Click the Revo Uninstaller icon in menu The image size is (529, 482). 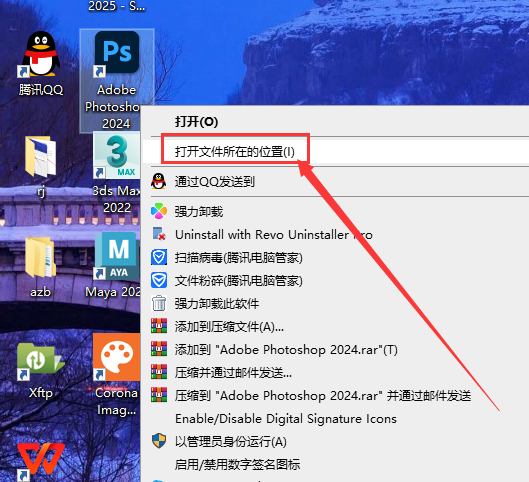pyautogui.click(x=159, y=234)
